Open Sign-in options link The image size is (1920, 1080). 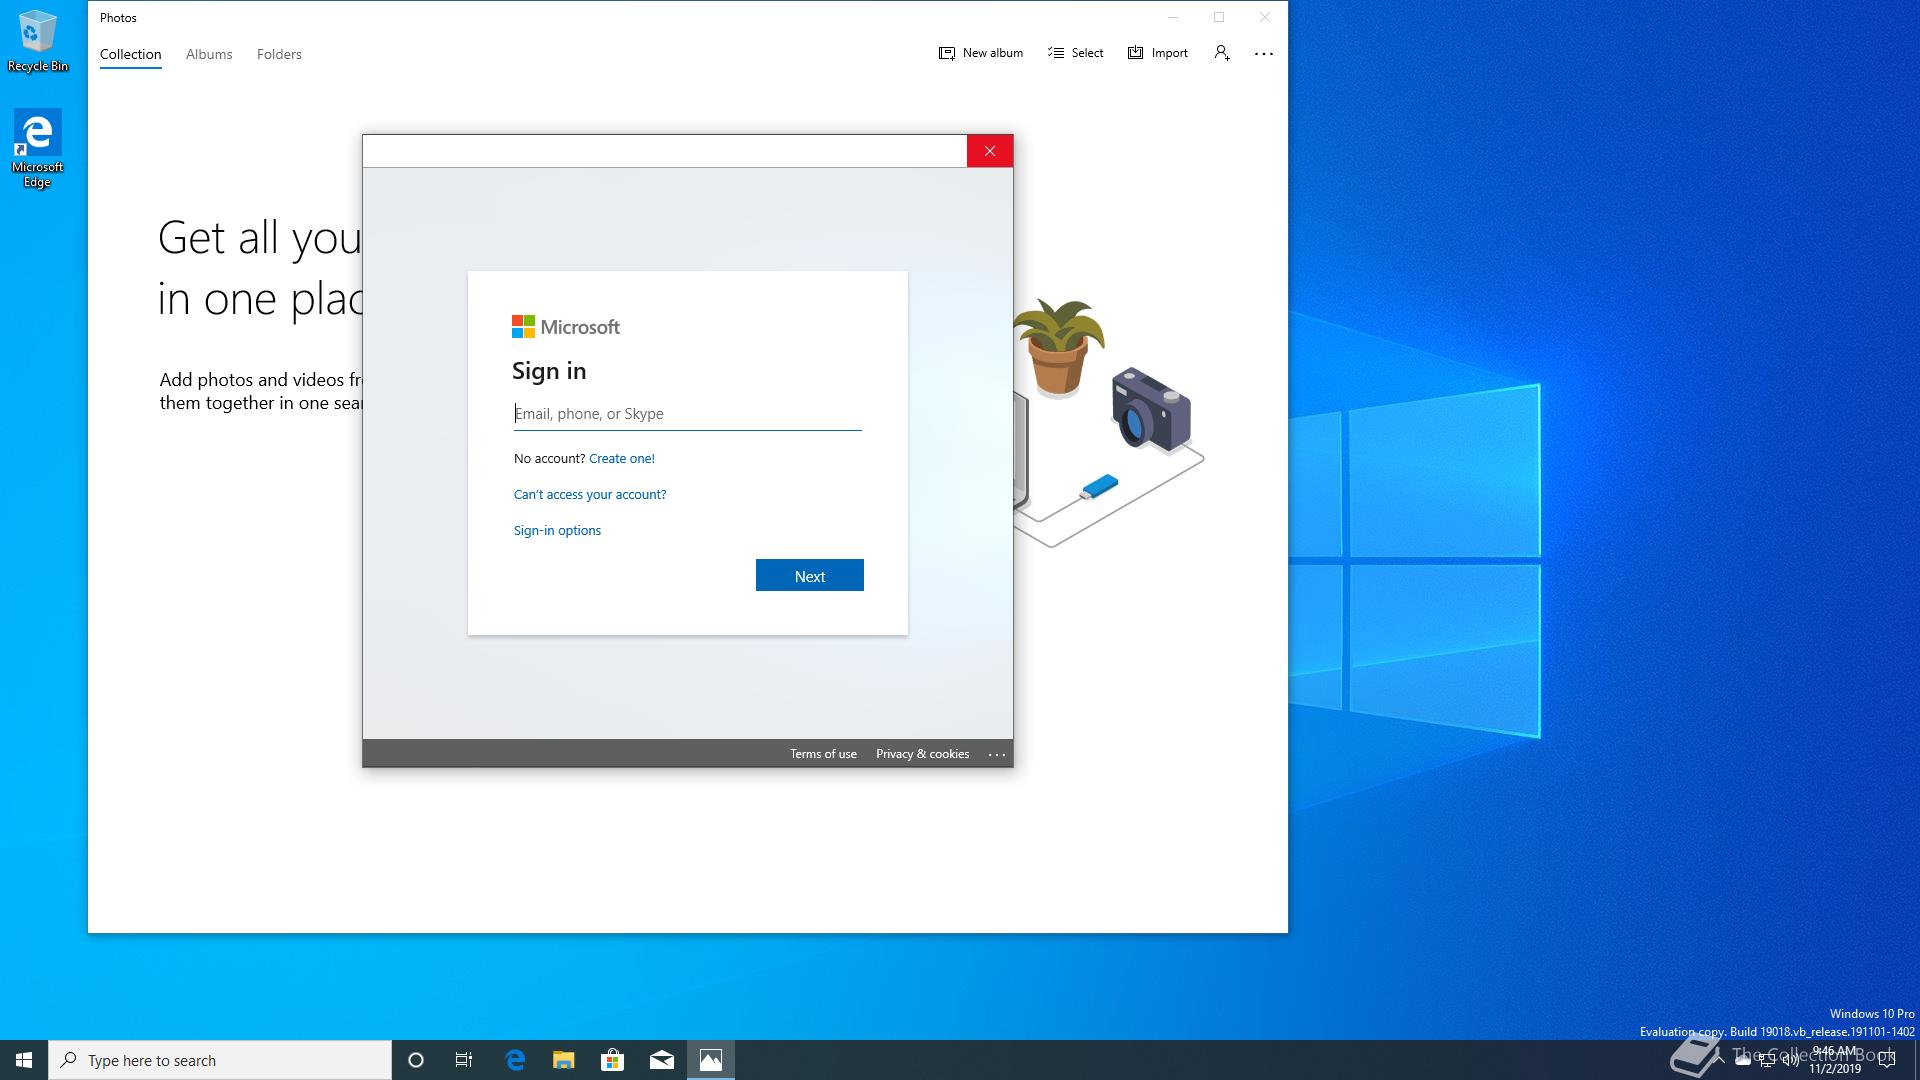click(x=557, y=531)
